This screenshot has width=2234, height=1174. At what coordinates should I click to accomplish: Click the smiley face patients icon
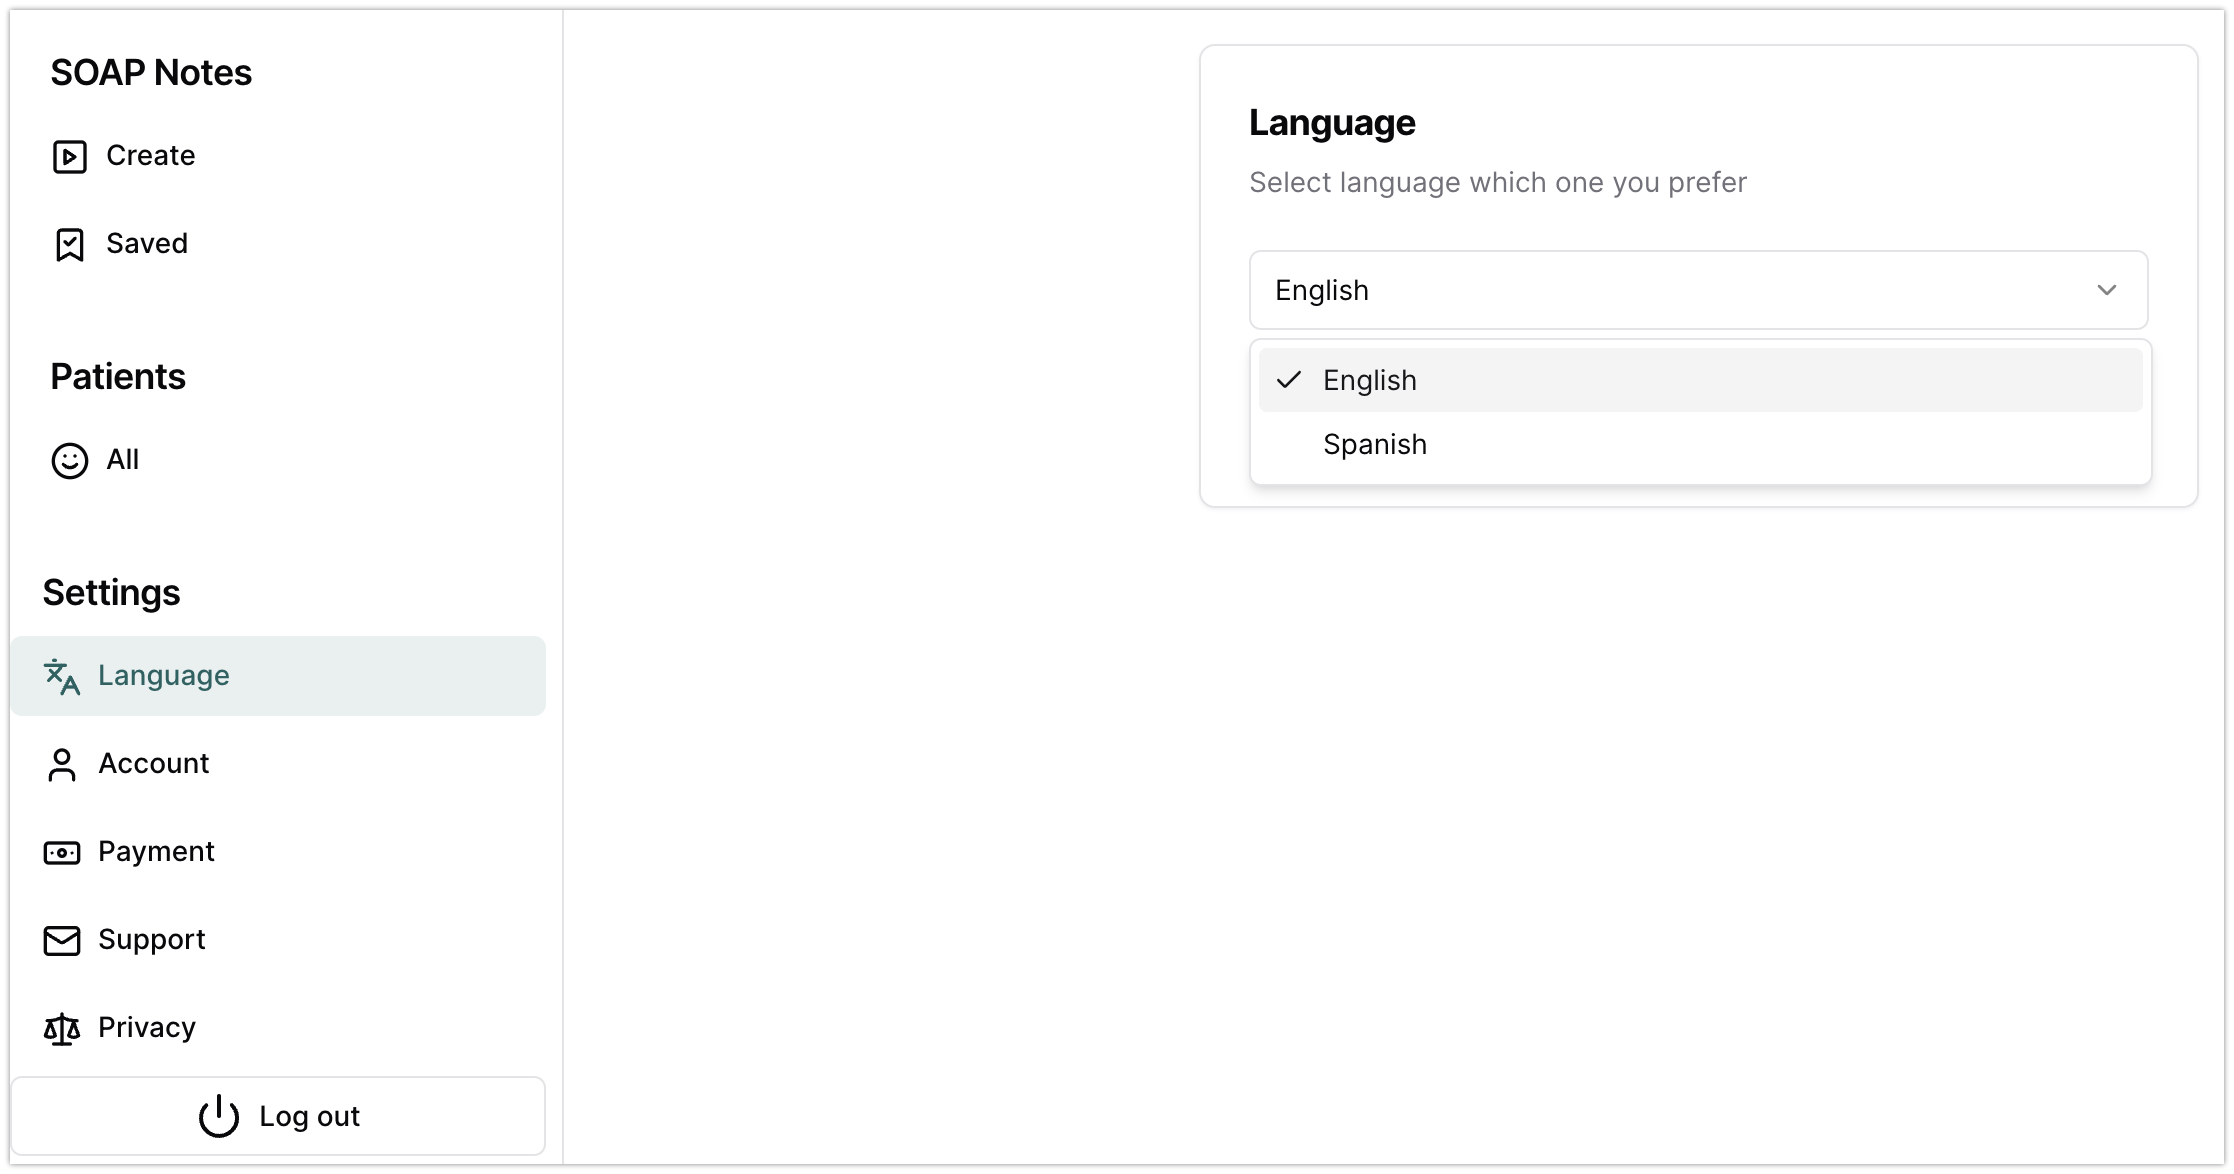(69, 461)
